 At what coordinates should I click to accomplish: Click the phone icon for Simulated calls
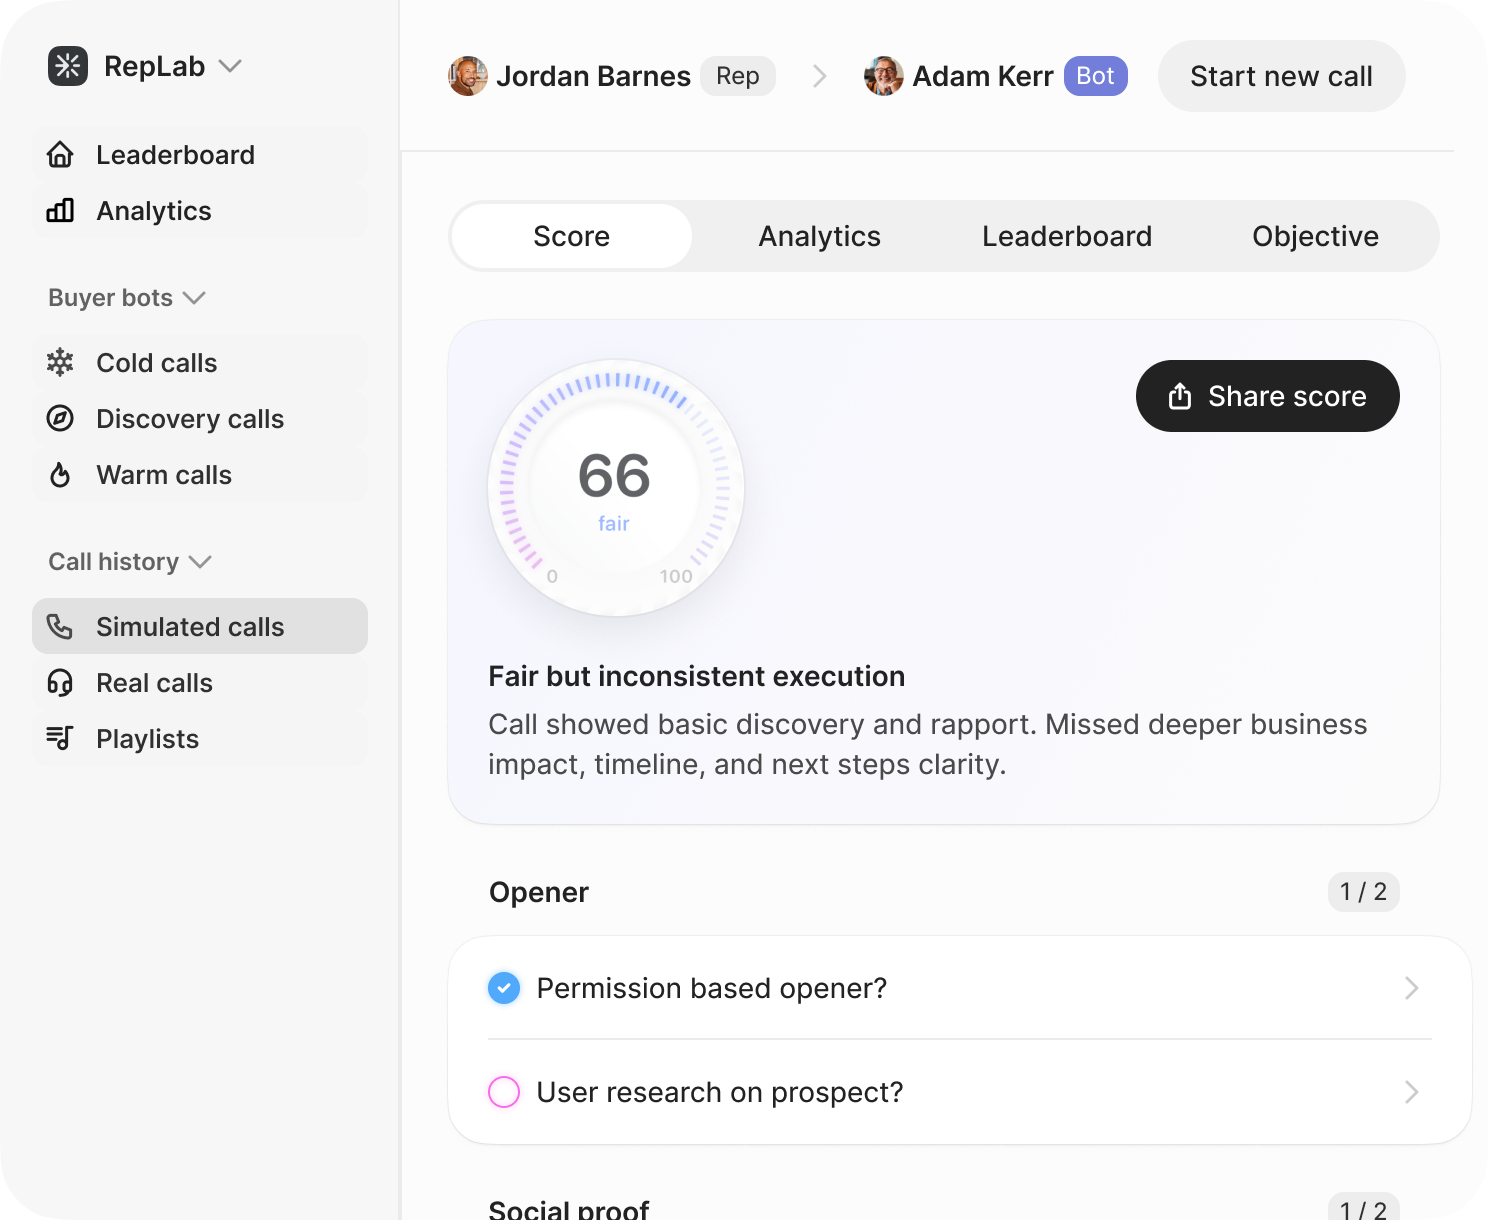tap(60, 627)
